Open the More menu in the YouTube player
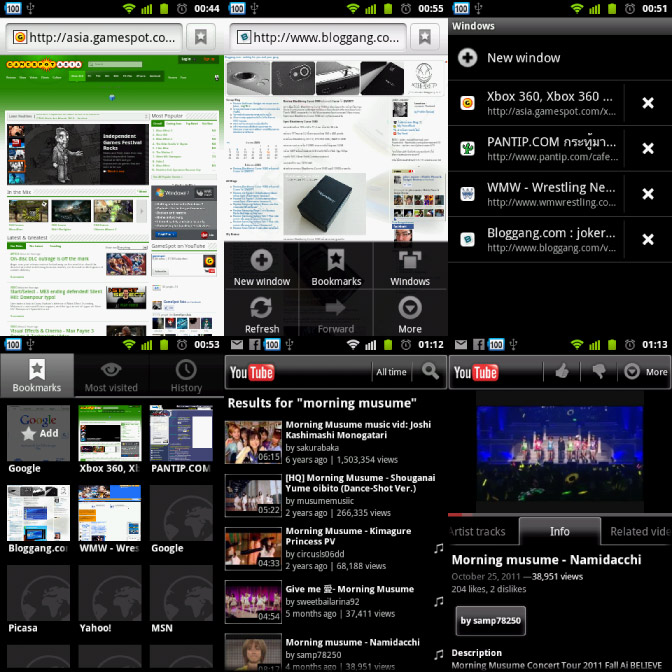Viewport: 672px width, 672px height. [x=645, y=372]
